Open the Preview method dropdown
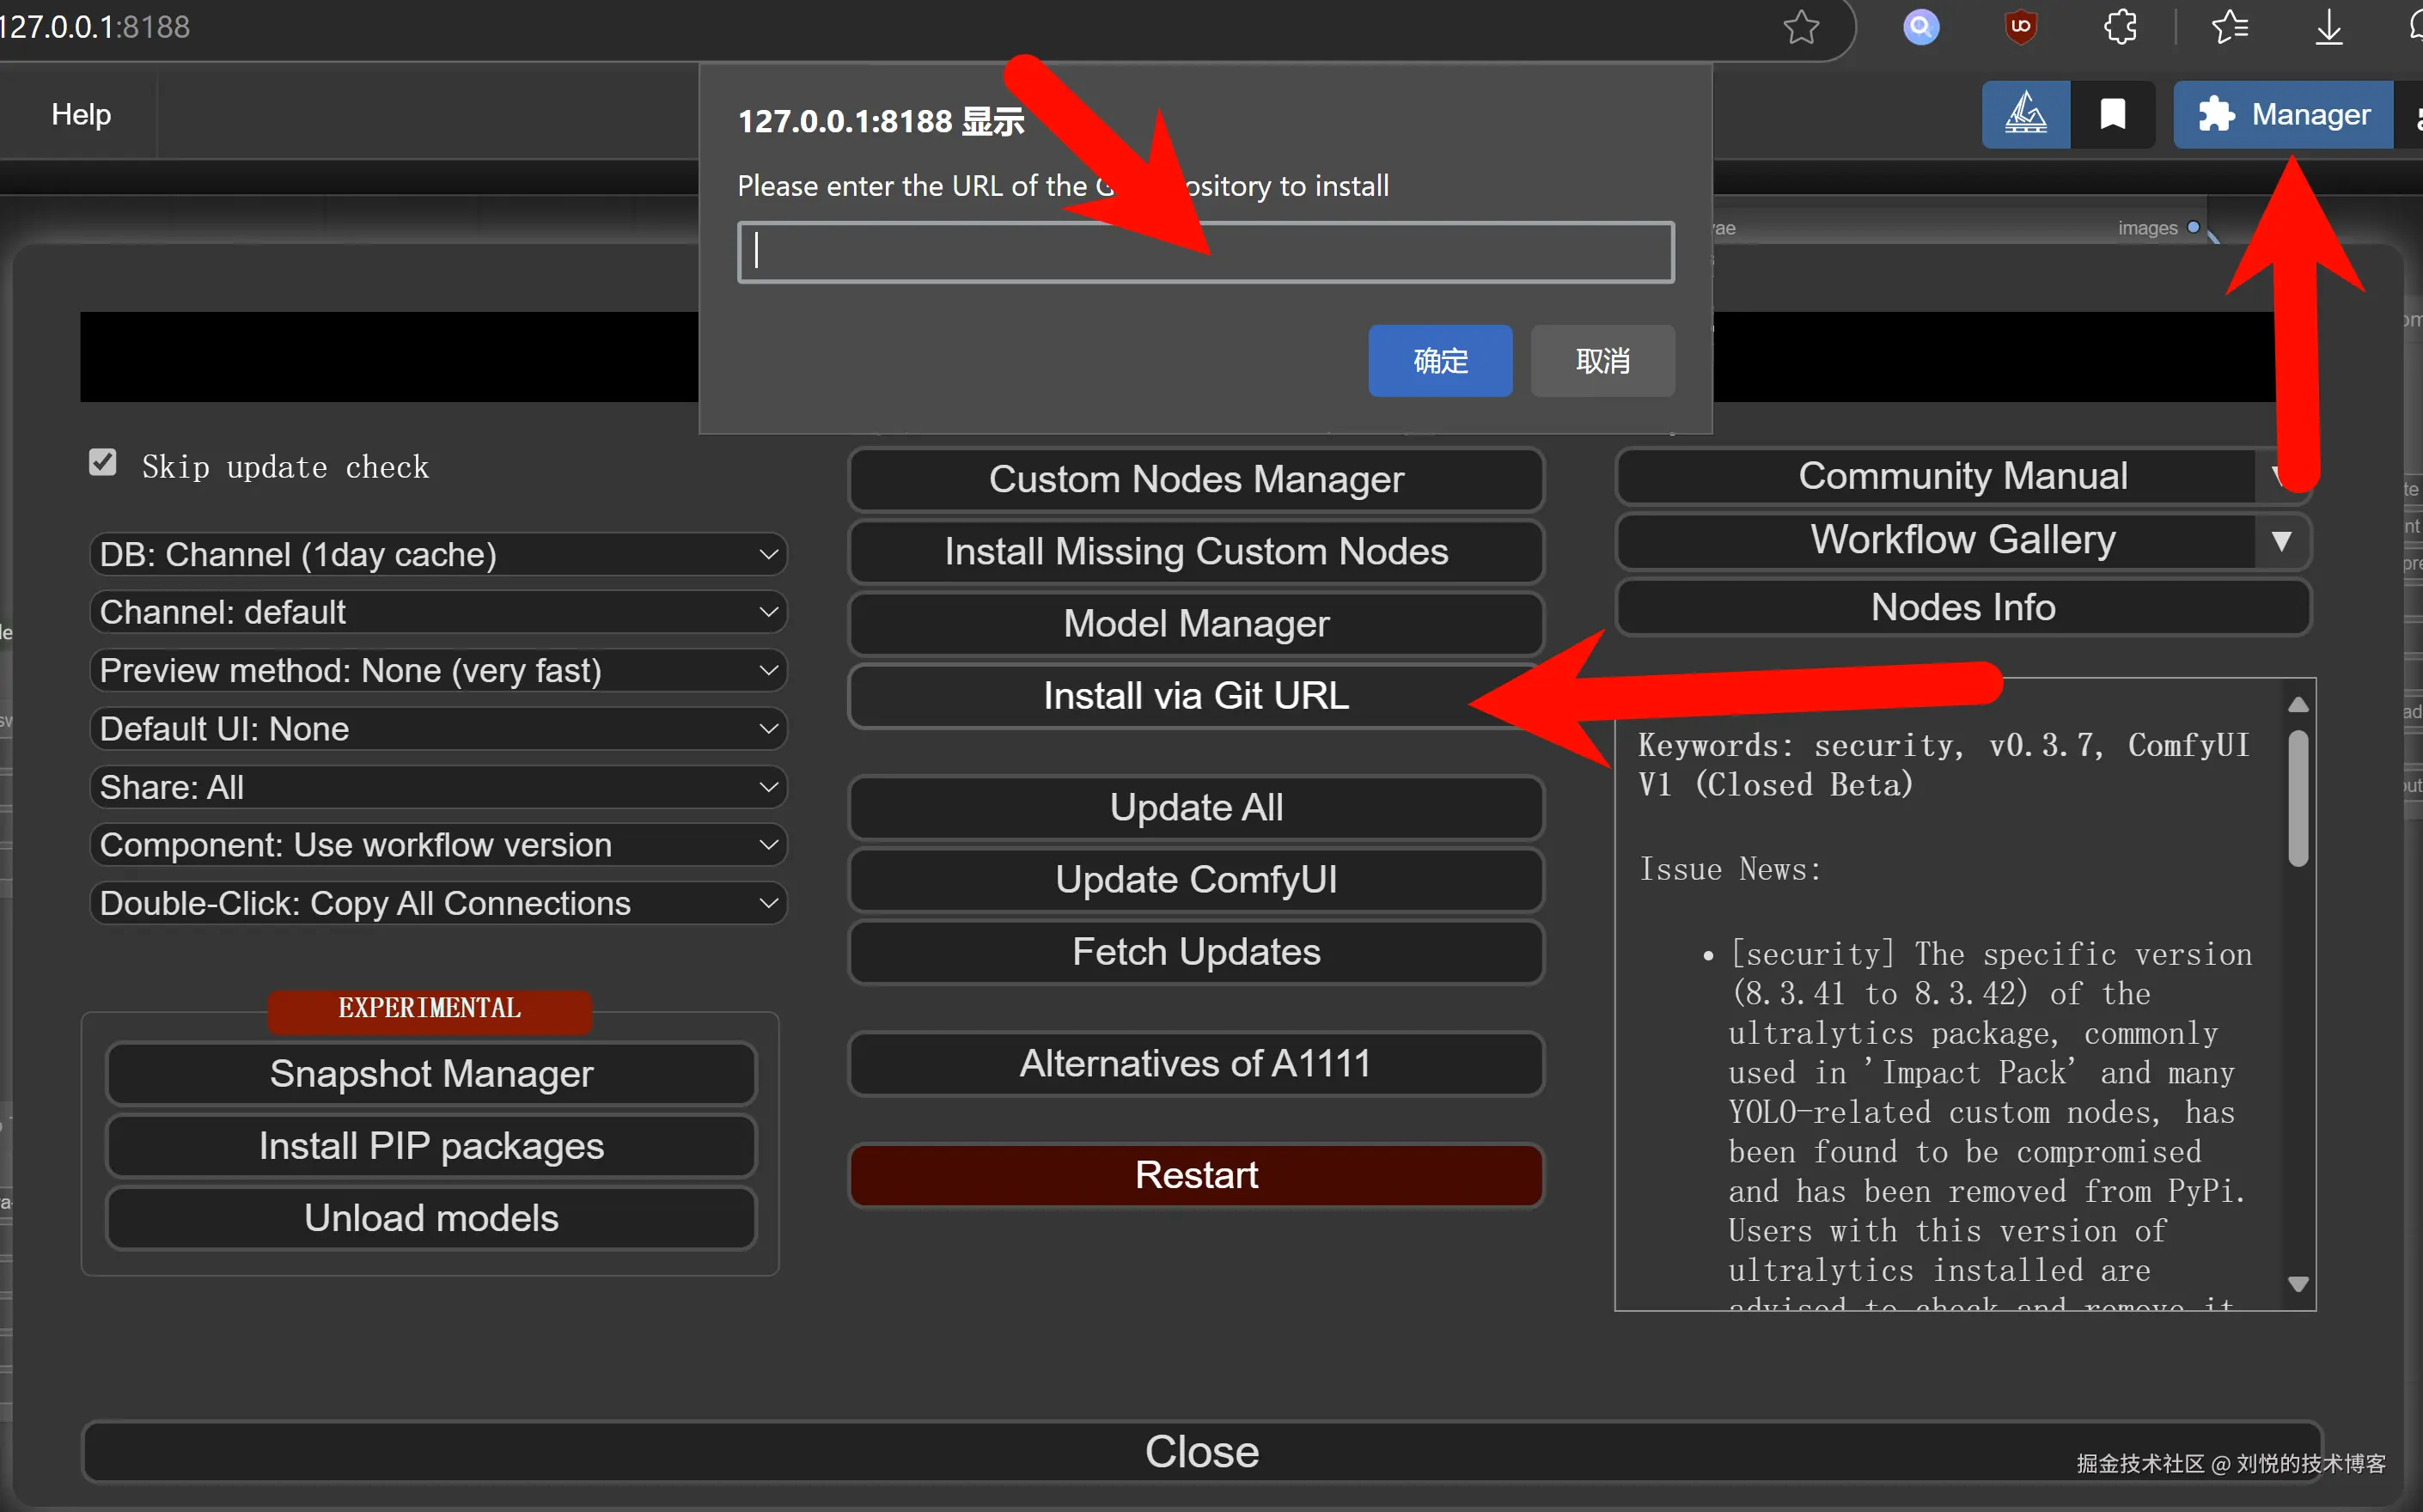The width and height of the screenshot is (2423, 1512). point(438,670)
